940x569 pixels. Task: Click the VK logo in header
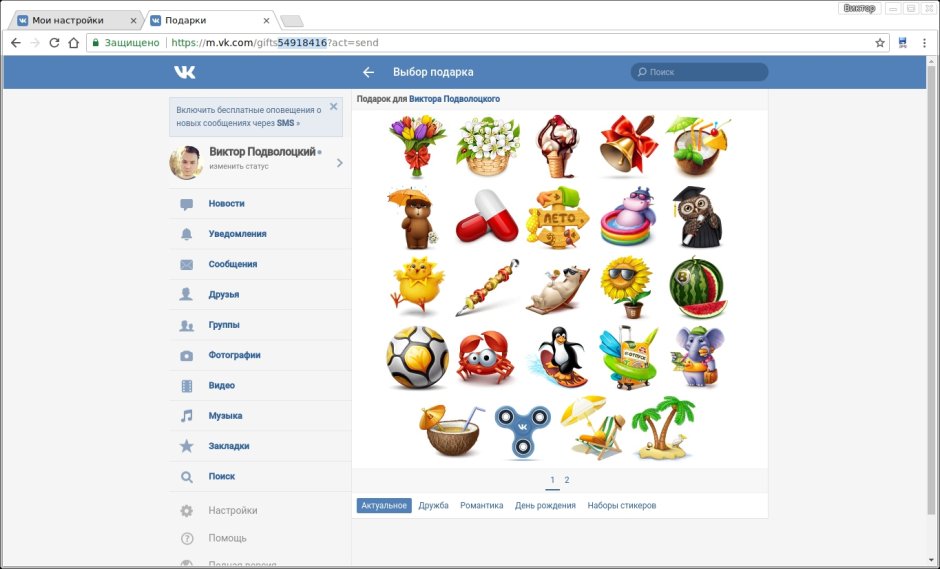pos(185,72)
